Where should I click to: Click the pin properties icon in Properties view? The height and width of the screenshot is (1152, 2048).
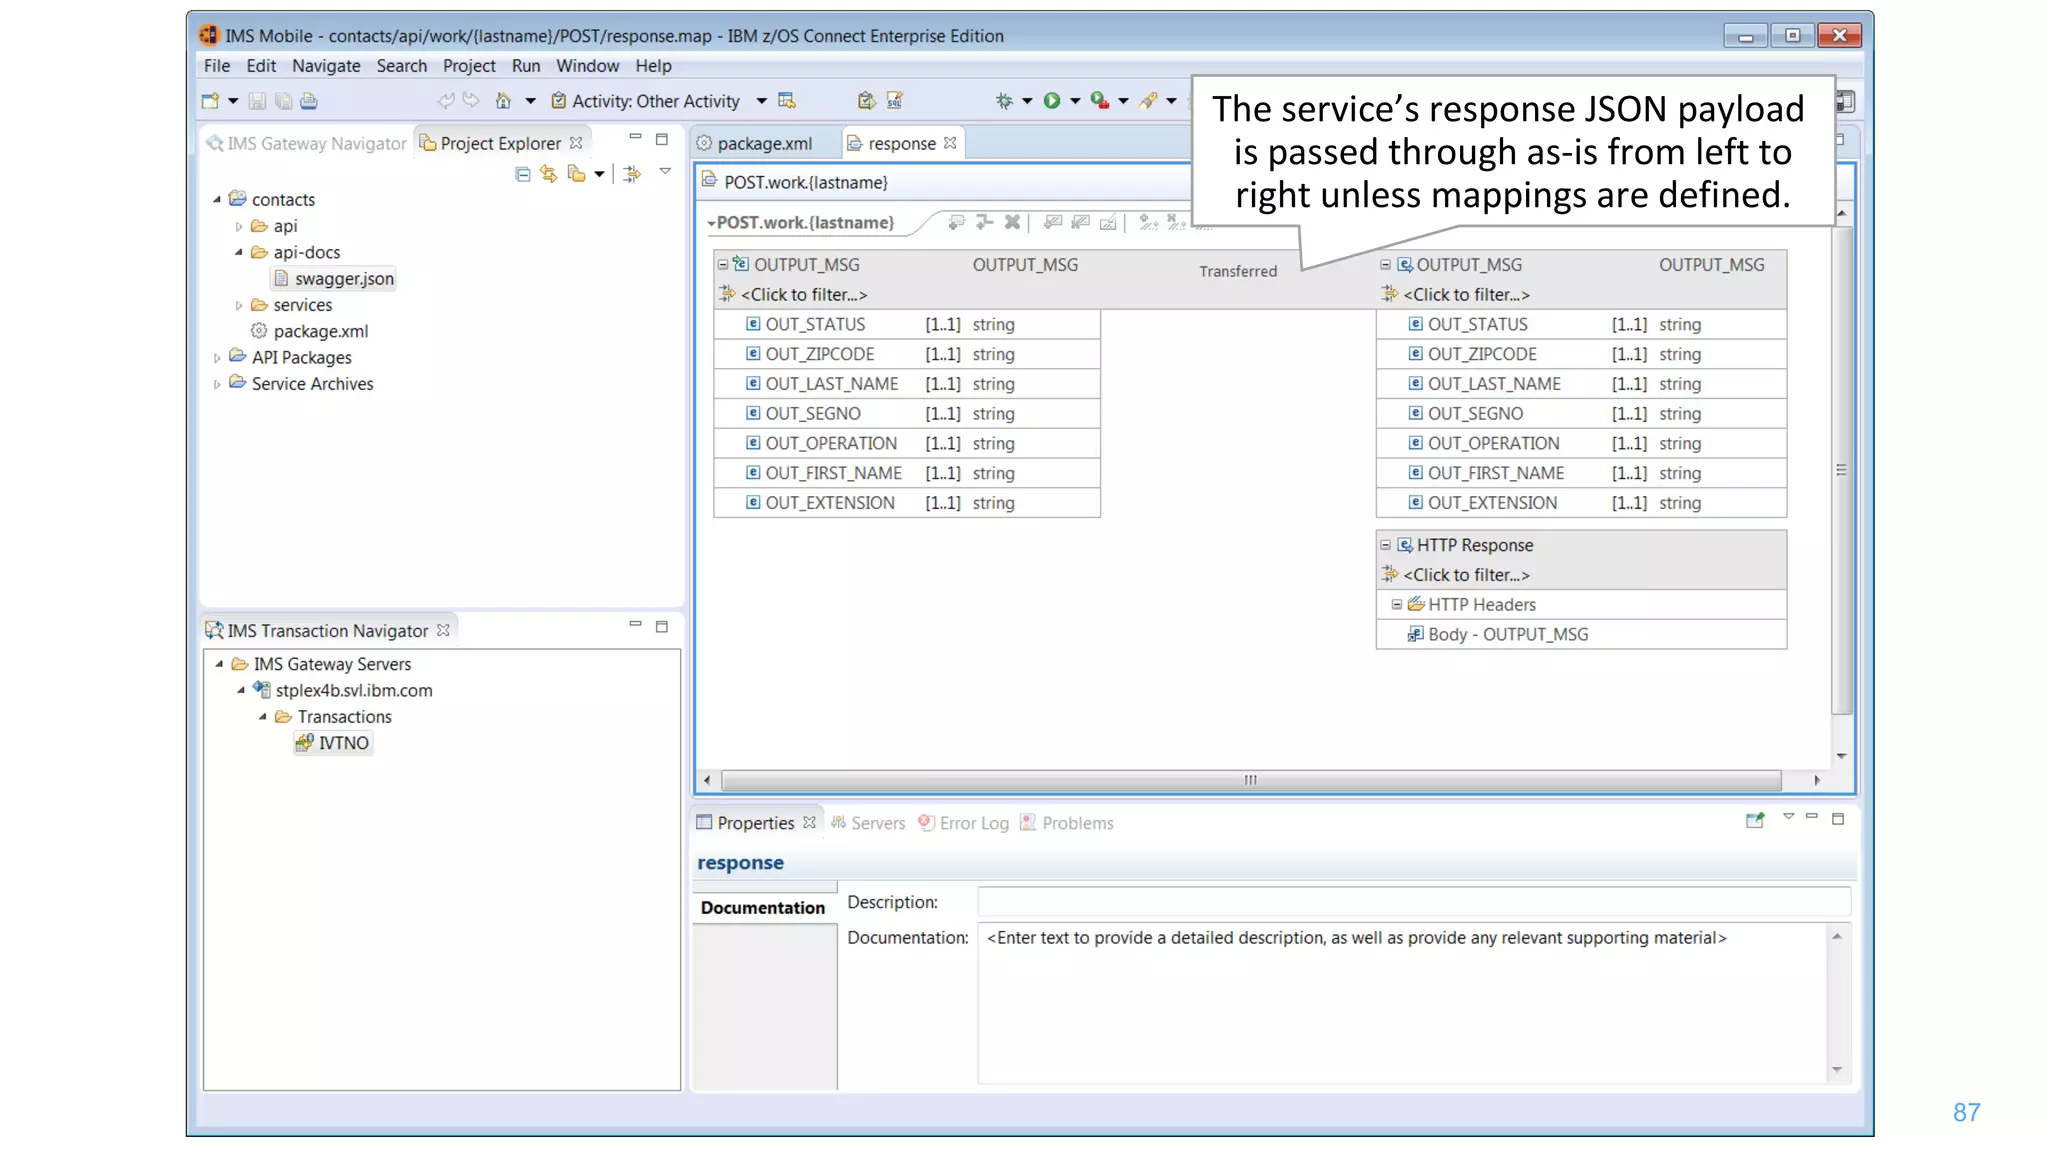click(1755, 821)
